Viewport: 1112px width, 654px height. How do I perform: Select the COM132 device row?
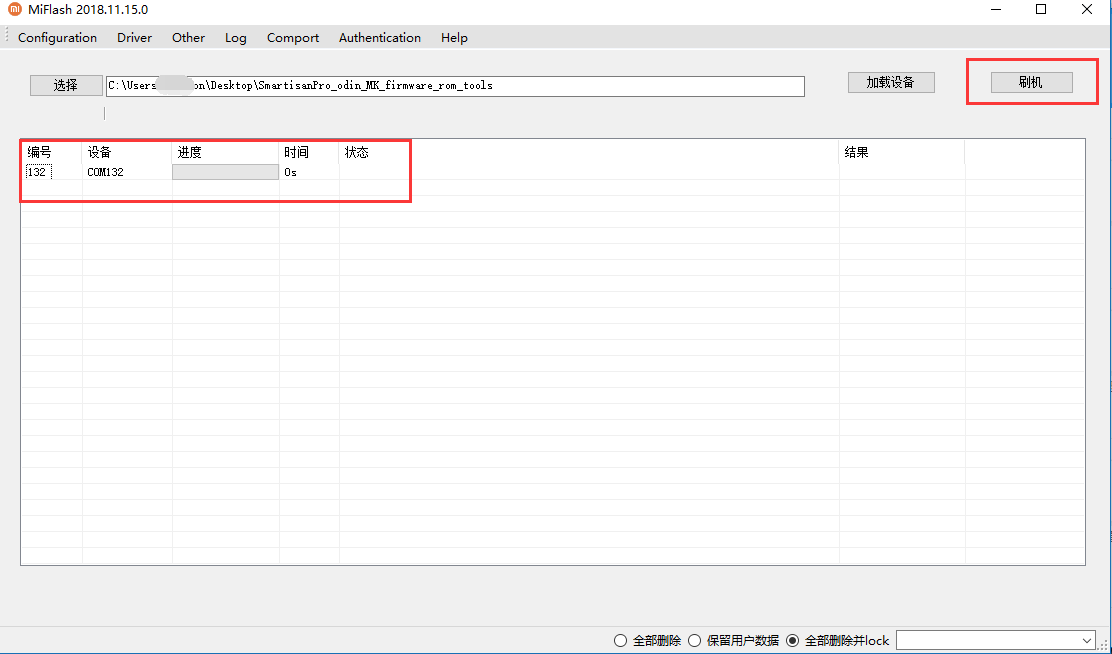click(552, 172)
